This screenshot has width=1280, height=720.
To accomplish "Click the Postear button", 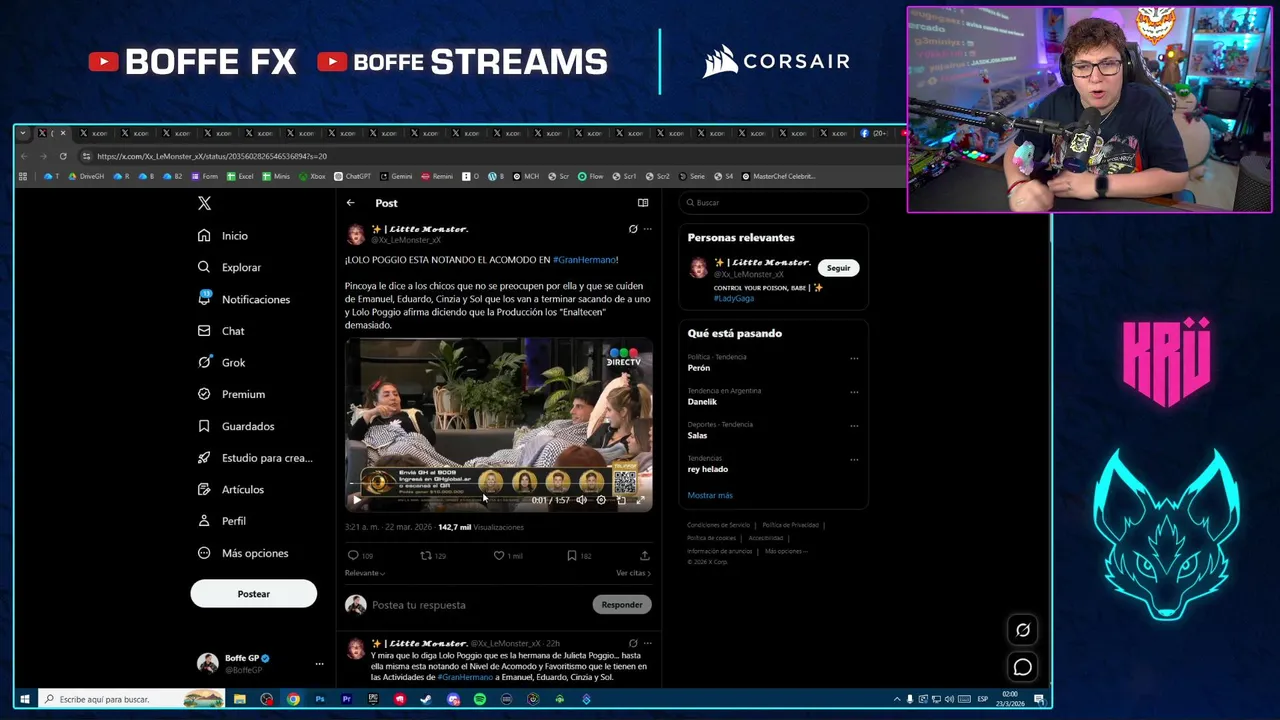I will tap(254, 594).
